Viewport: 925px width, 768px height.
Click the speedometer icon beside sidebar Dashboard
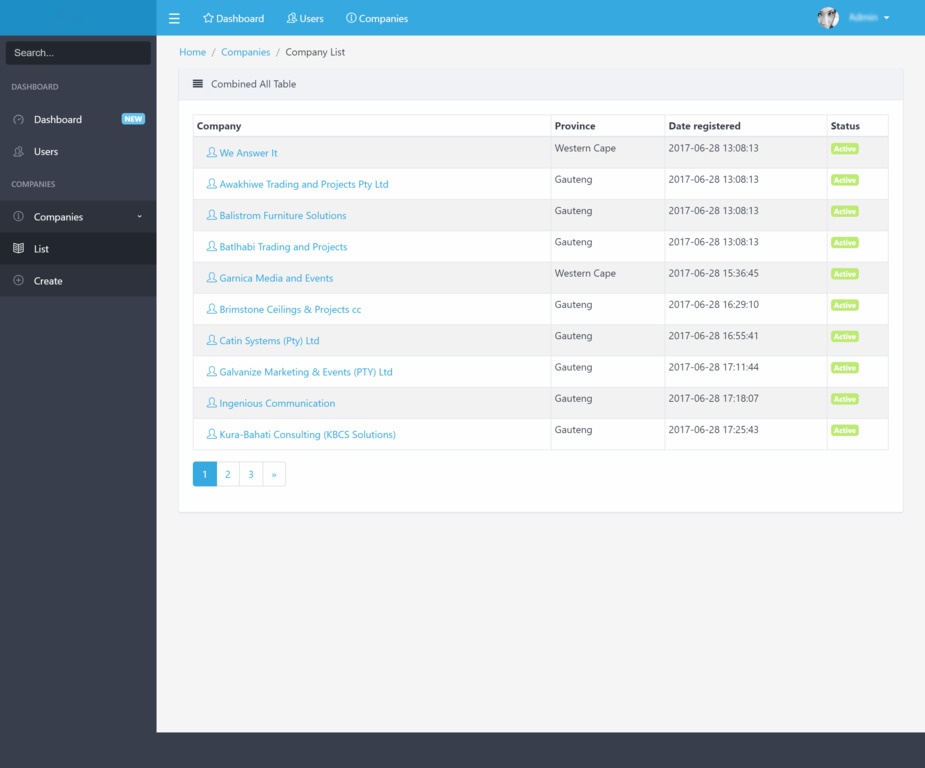point(18,119)
